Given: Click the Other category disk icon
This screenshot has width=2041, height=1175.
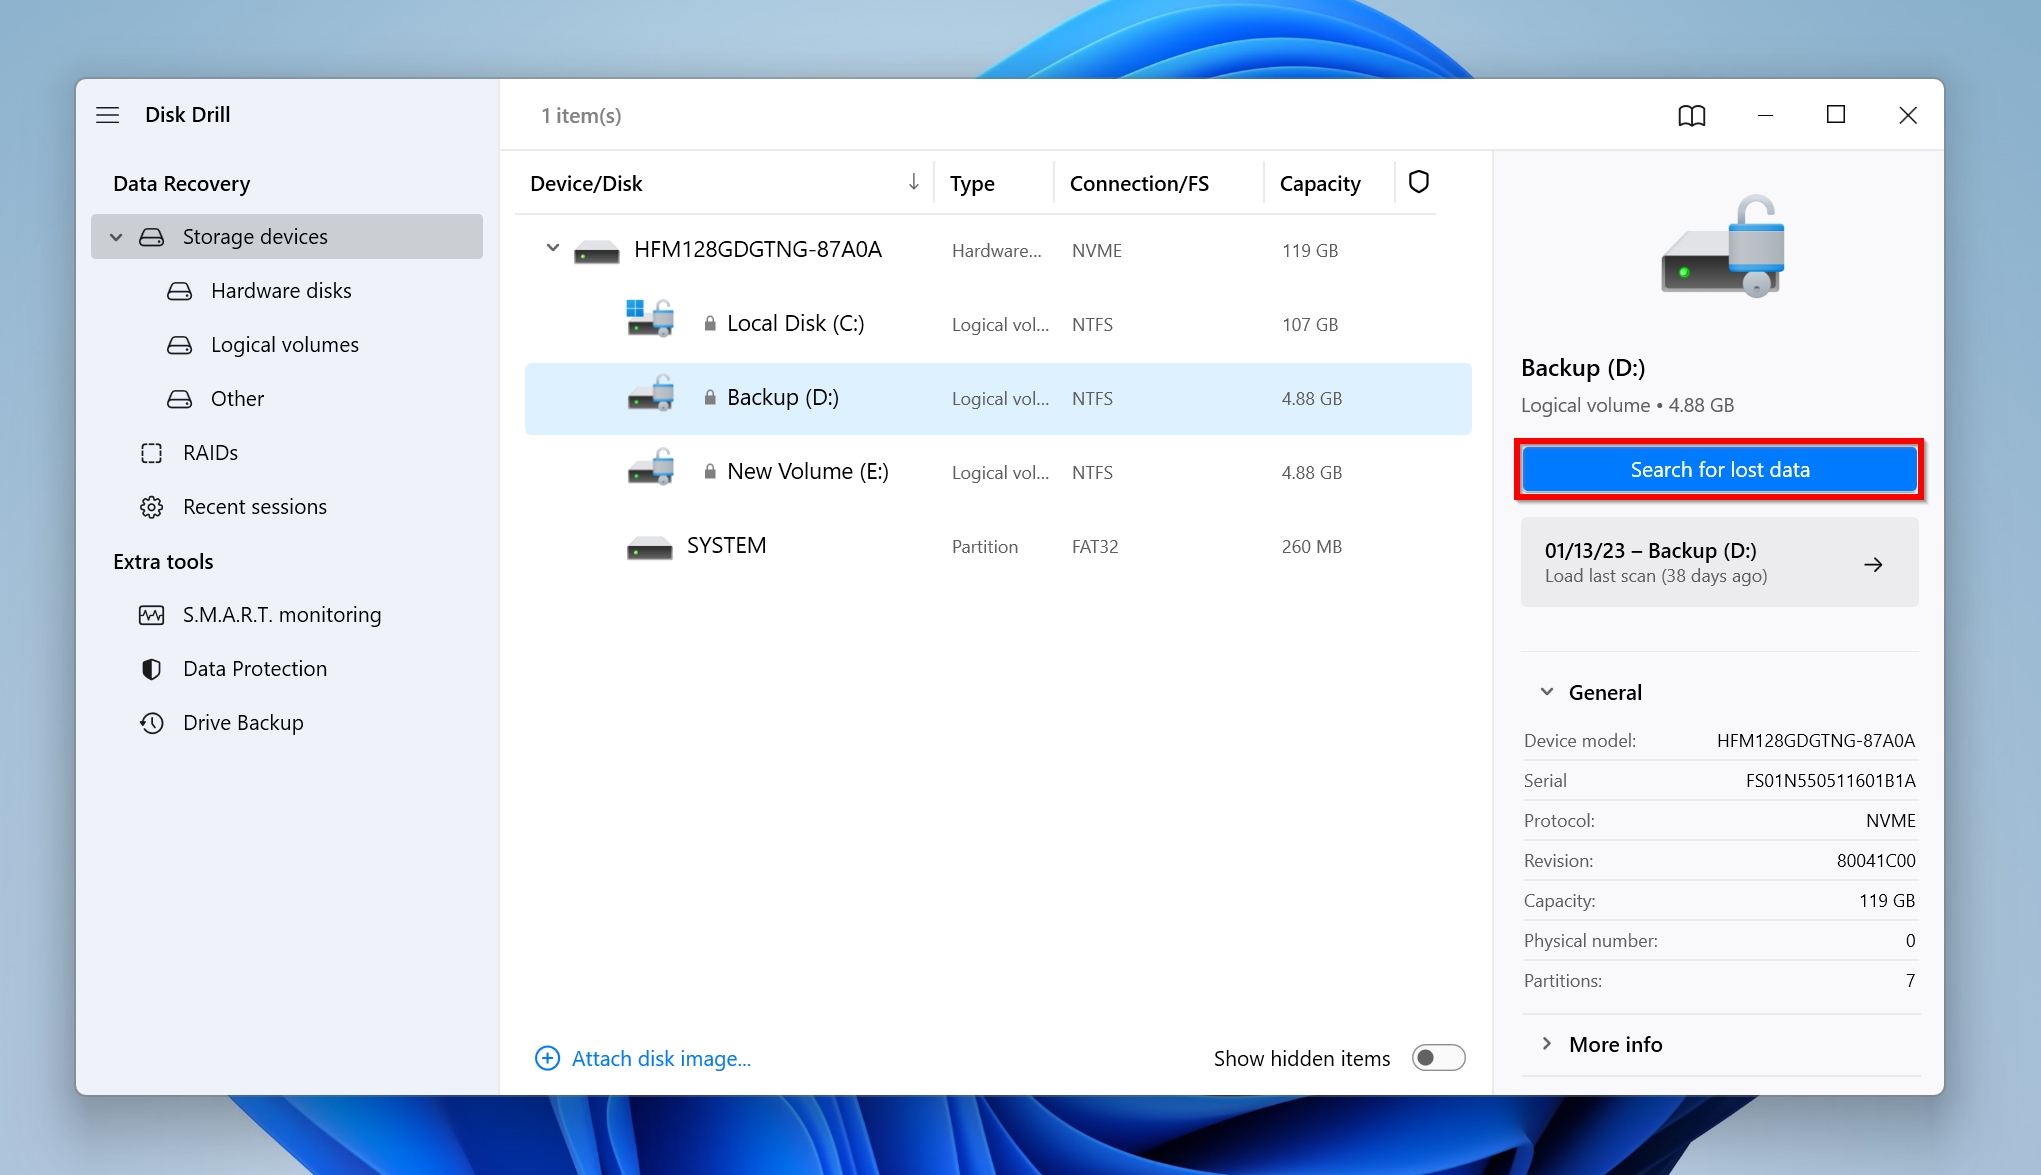Looking at the screenshot, I should [x=179, y=399].
